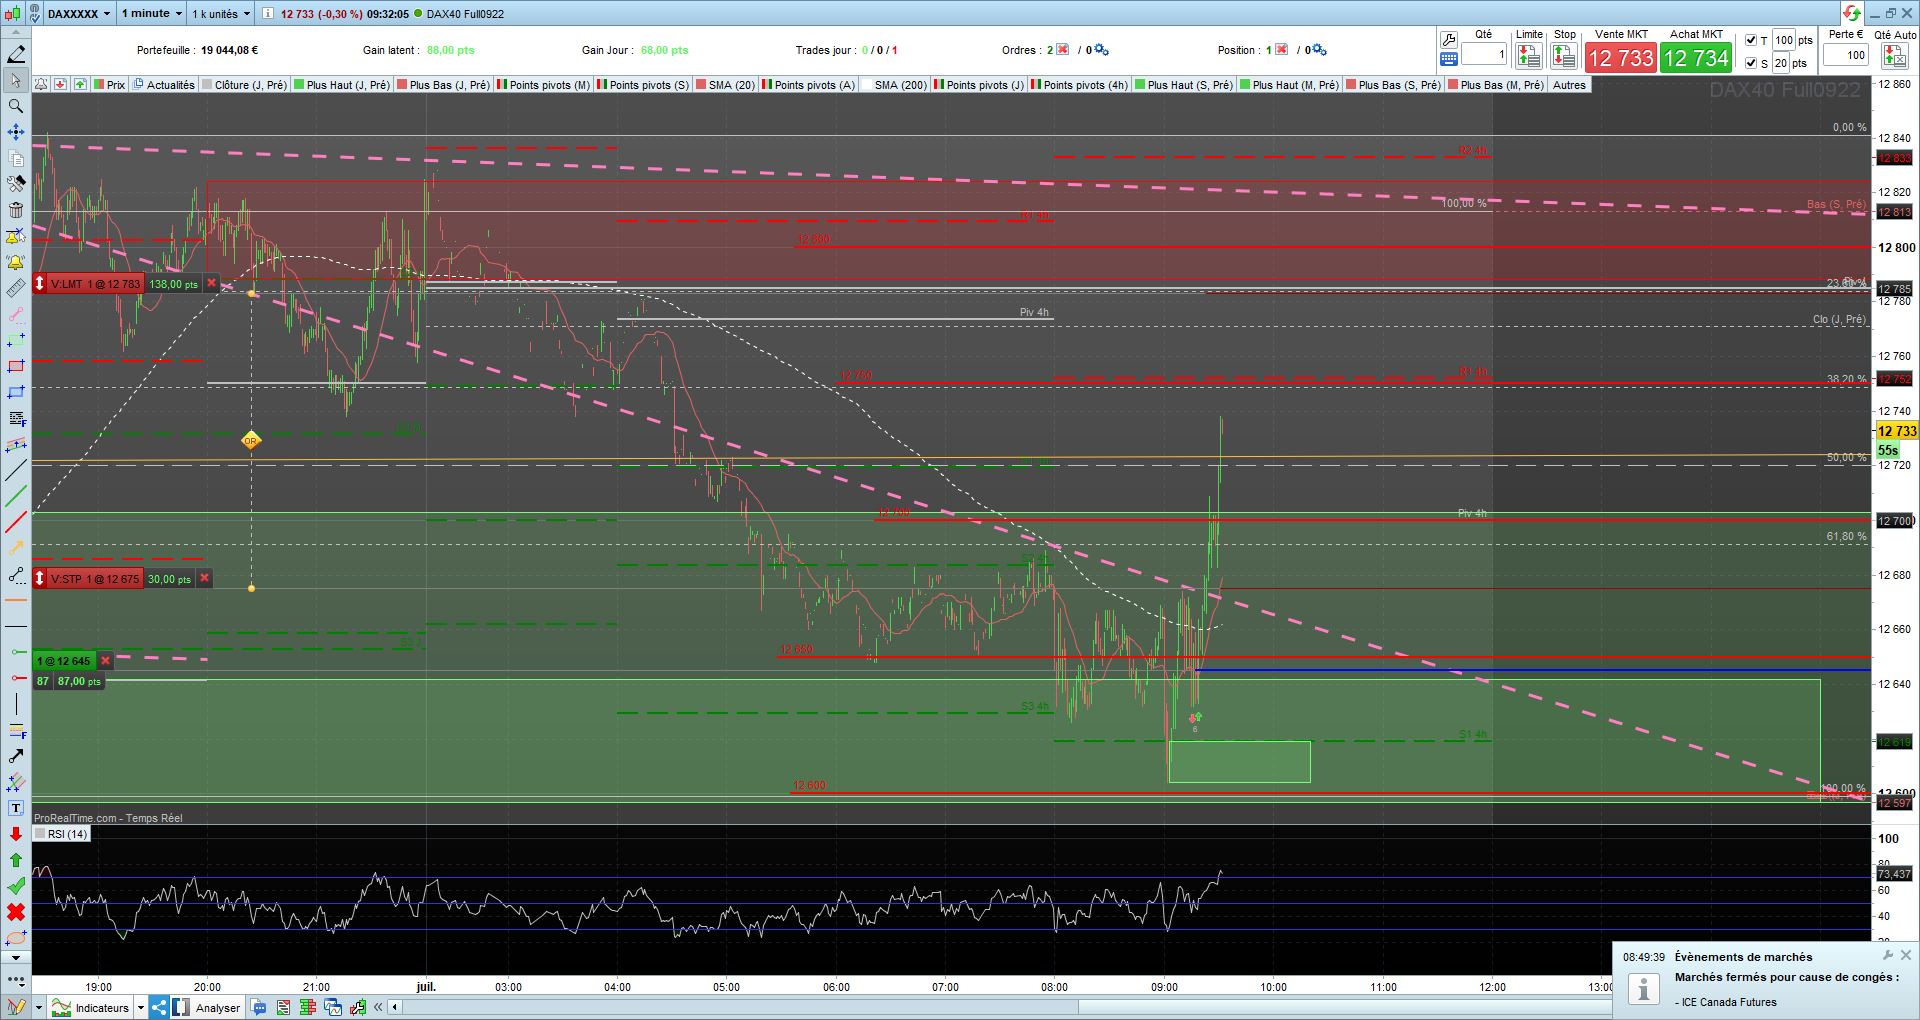Place a Limite order via its icon

pyautogui.click(x=1529, y=58)
